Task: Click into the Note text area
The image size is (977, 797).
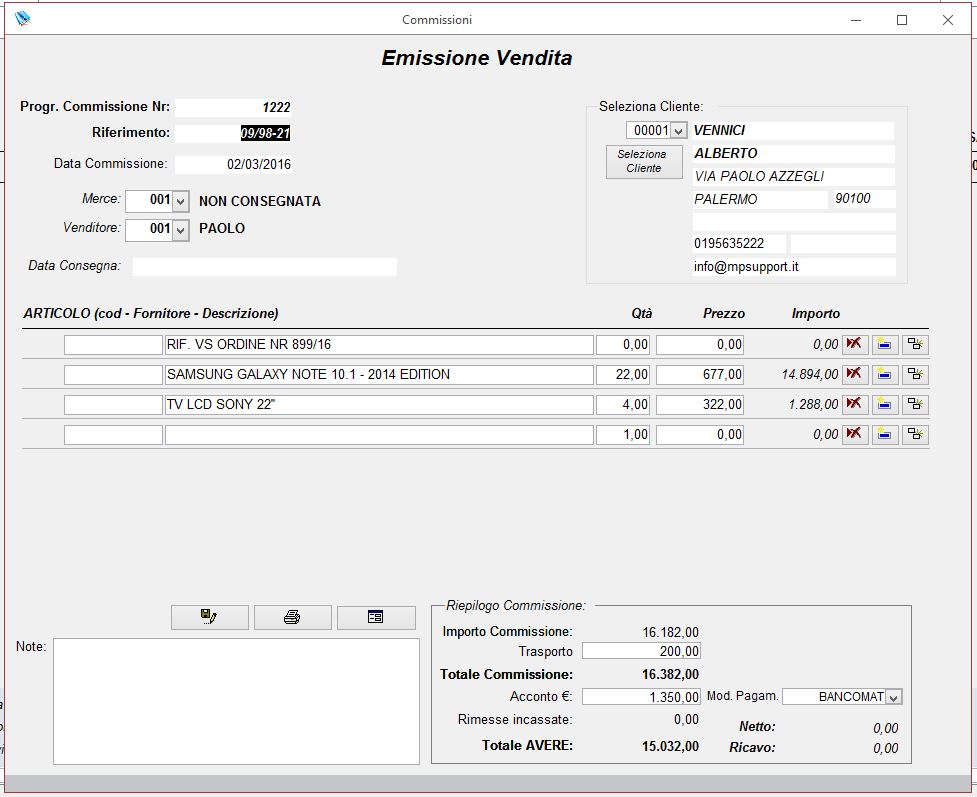Action: pos(236,700)
